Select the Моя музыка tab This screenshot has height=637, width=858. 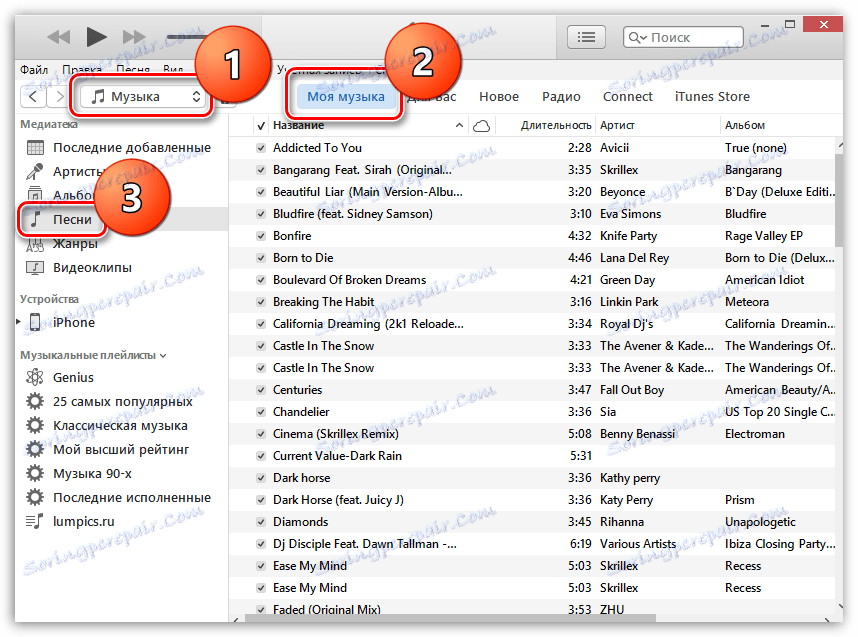[x=346, y=97]
